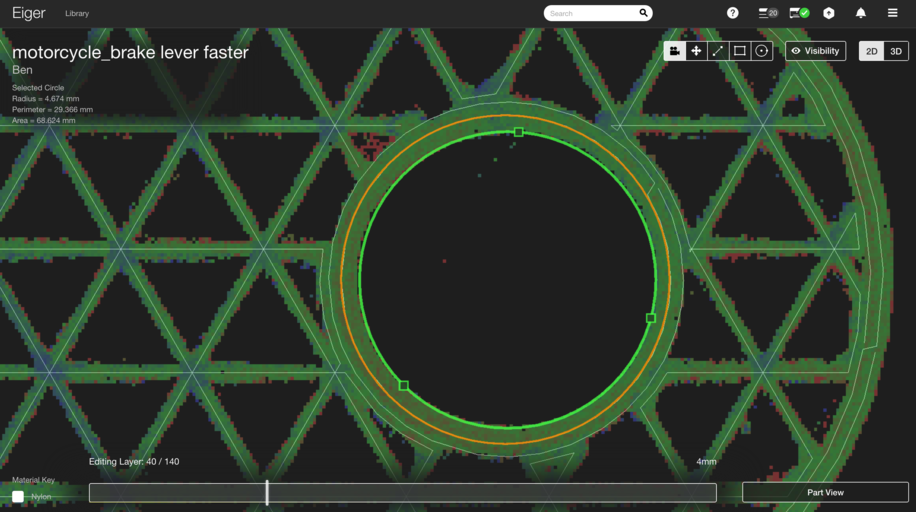Switch to 2D view
This screenshot has width=916, height=512.
pyautogui.click(x=871, y=51)
